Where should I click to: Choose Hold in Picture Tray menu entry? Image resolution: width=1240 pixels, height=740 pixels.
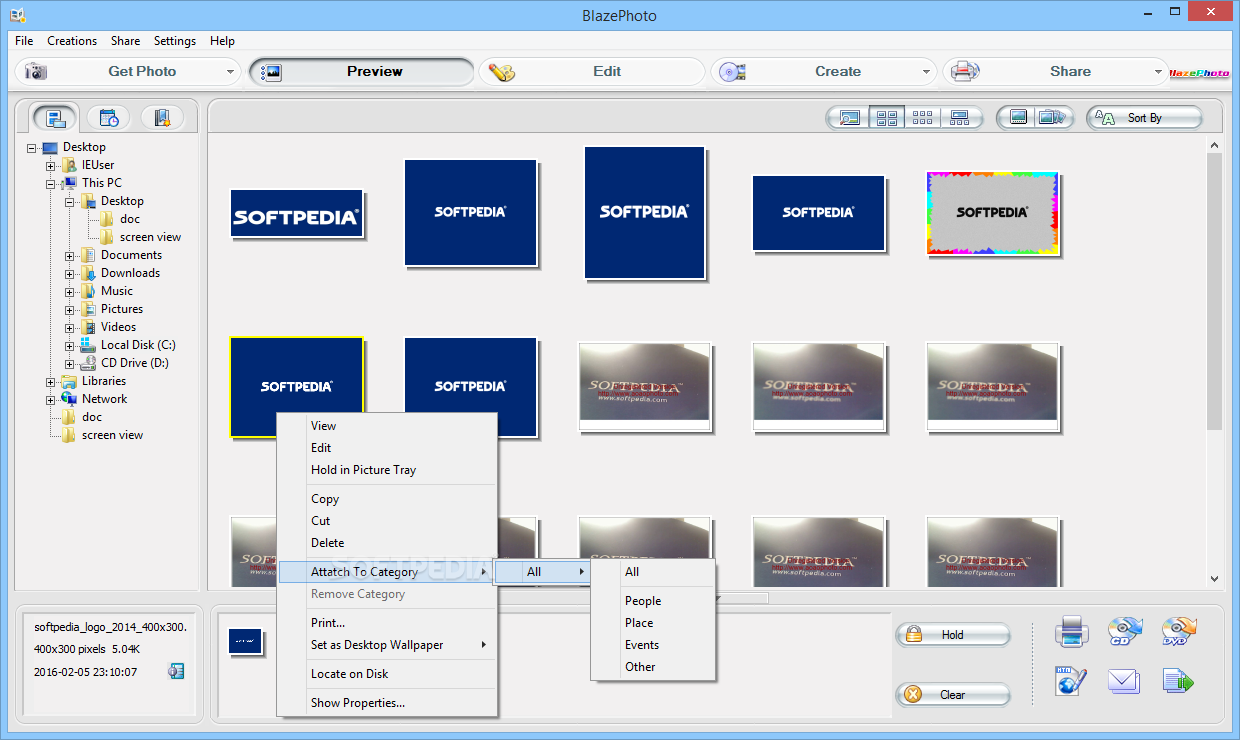387,470
